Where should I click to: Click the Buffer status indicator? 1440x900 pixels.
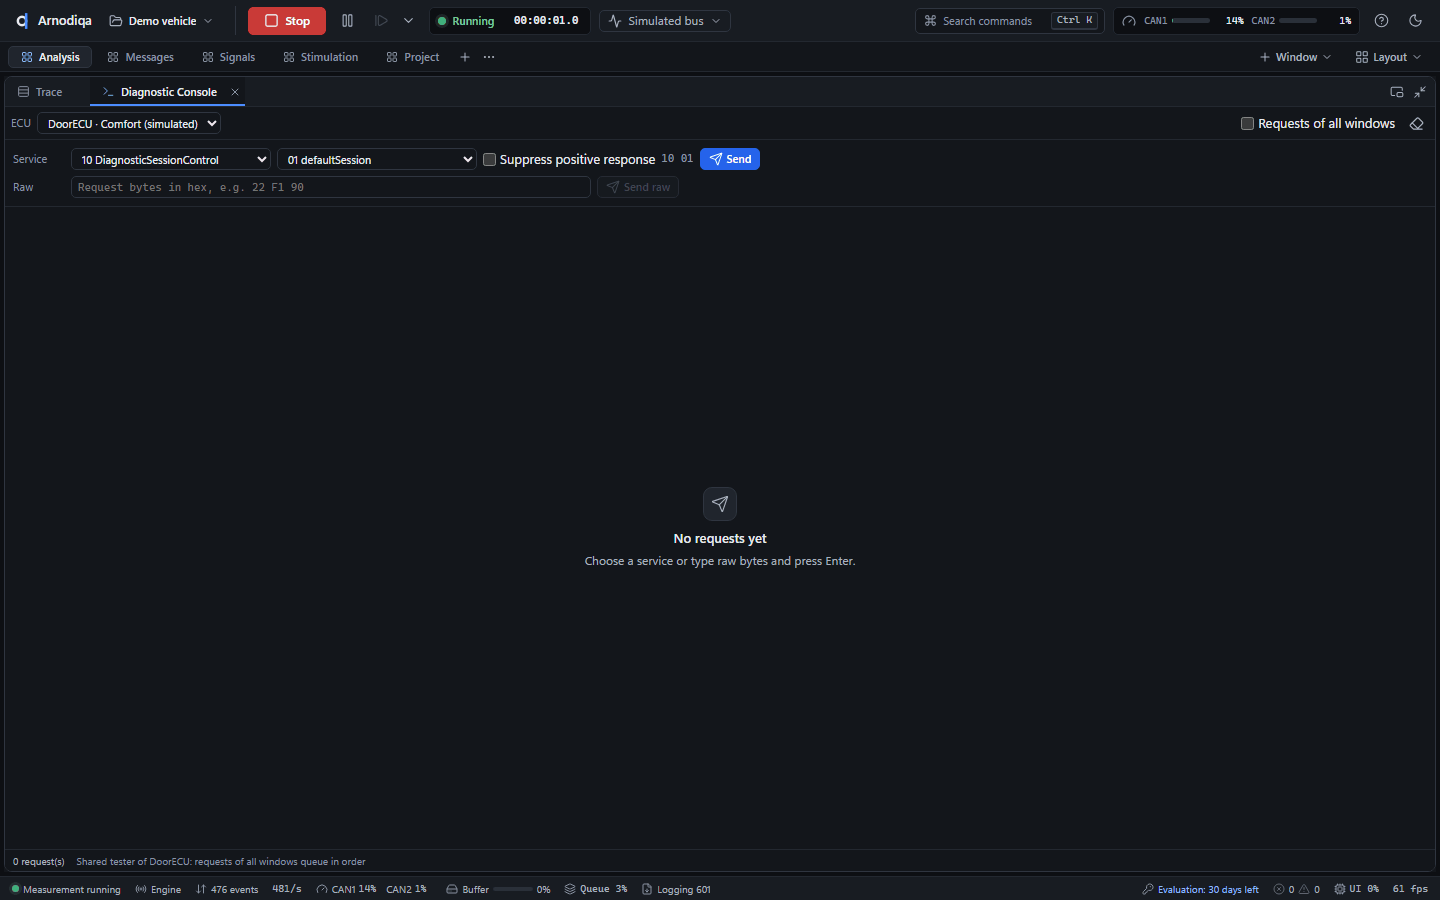pos(498,889)
